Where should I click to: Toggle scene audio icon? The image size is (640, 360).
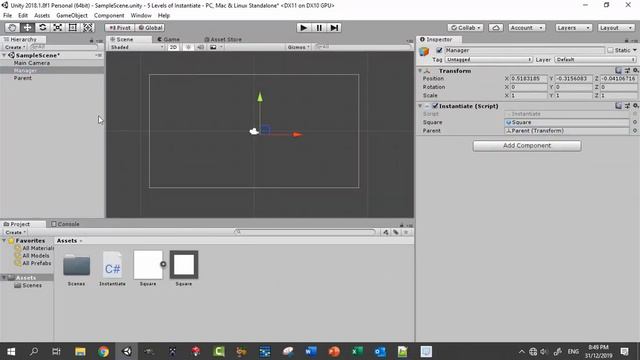(200, 47)
